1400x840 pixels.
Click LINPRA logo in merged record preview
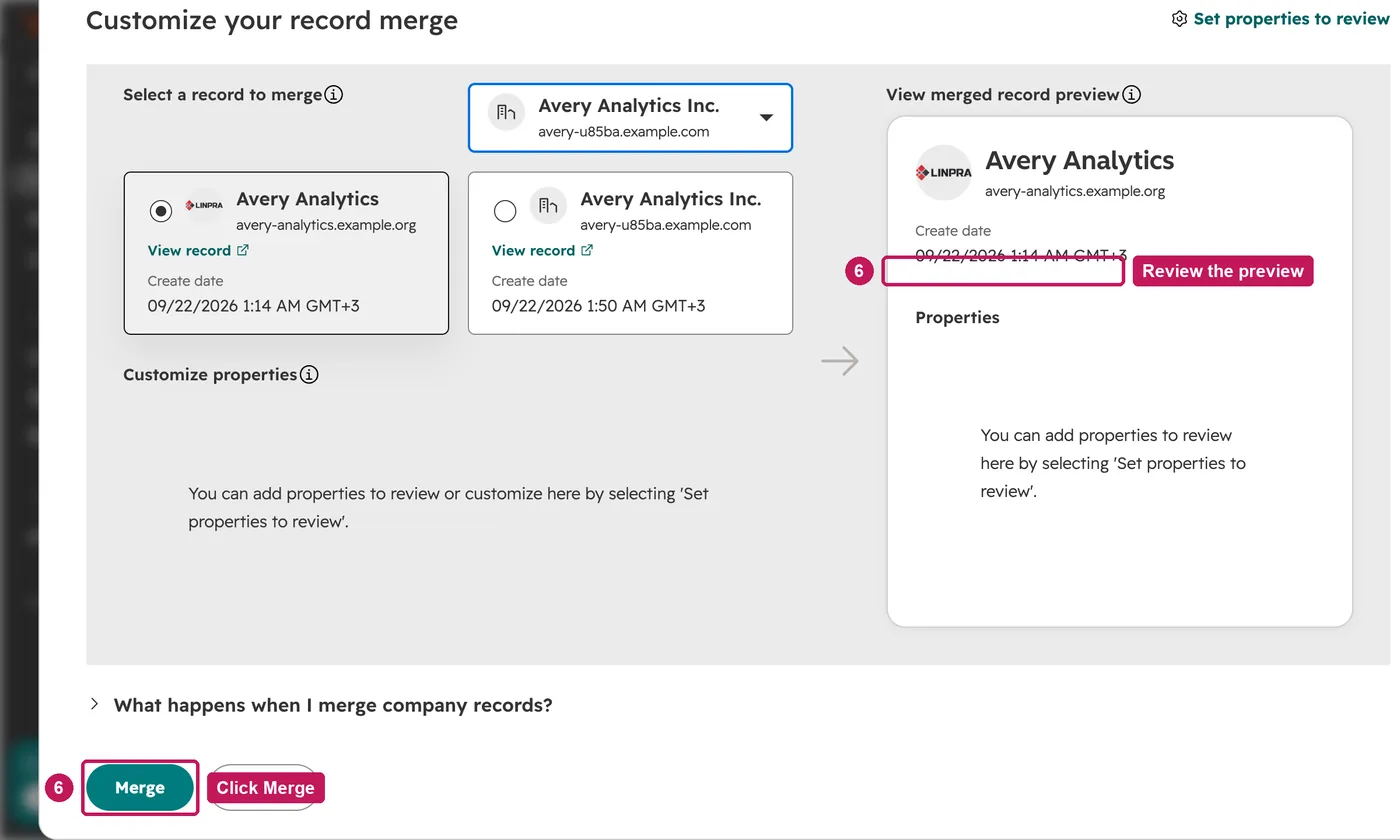click(944, 172)
